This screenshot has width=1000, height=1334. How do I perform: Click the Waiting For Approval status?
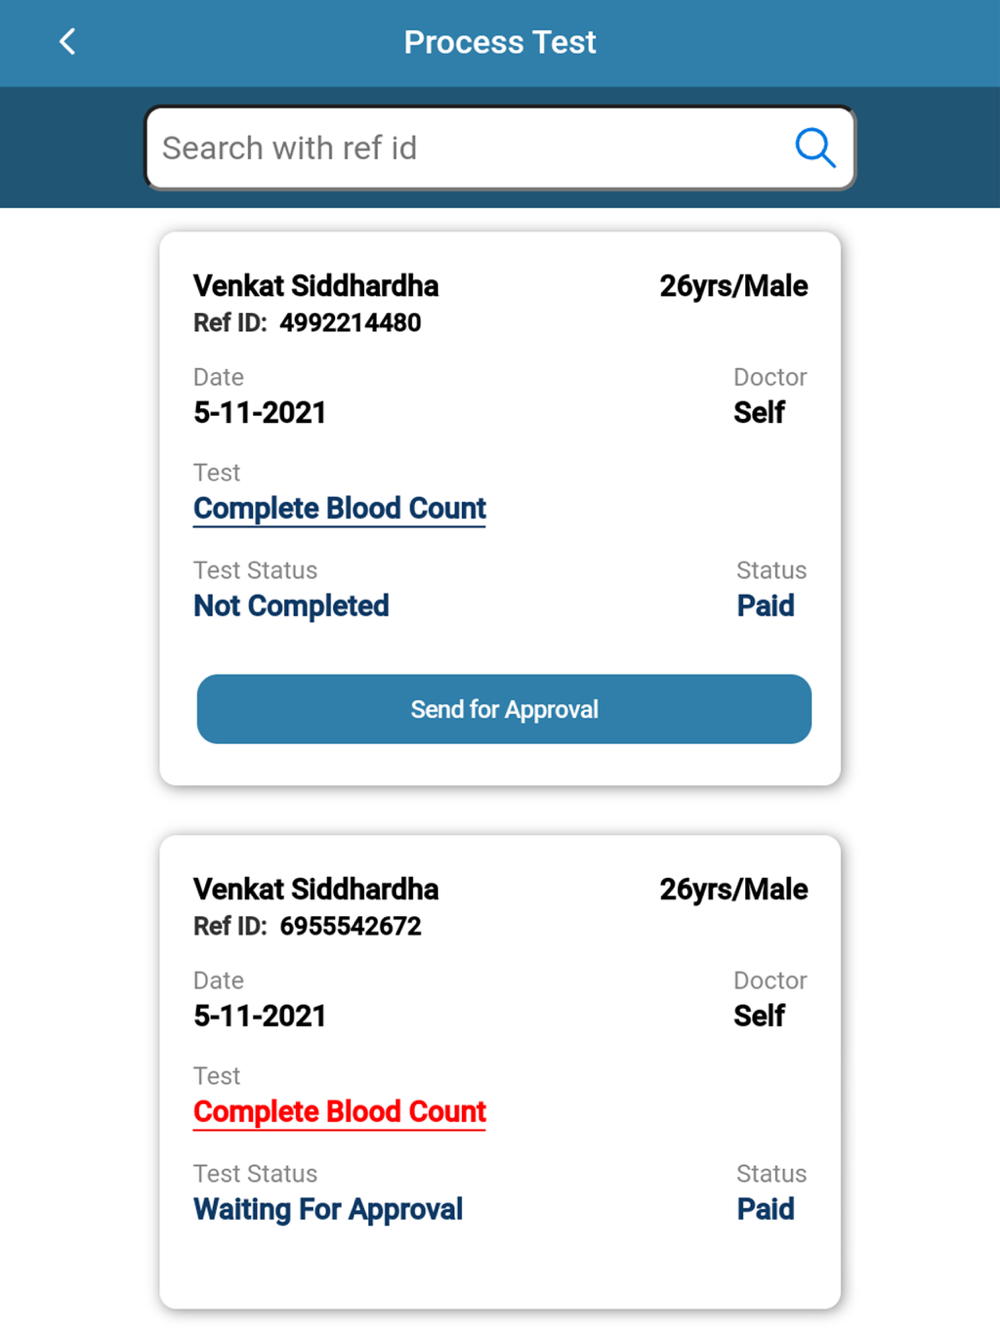click(328, 1209)
